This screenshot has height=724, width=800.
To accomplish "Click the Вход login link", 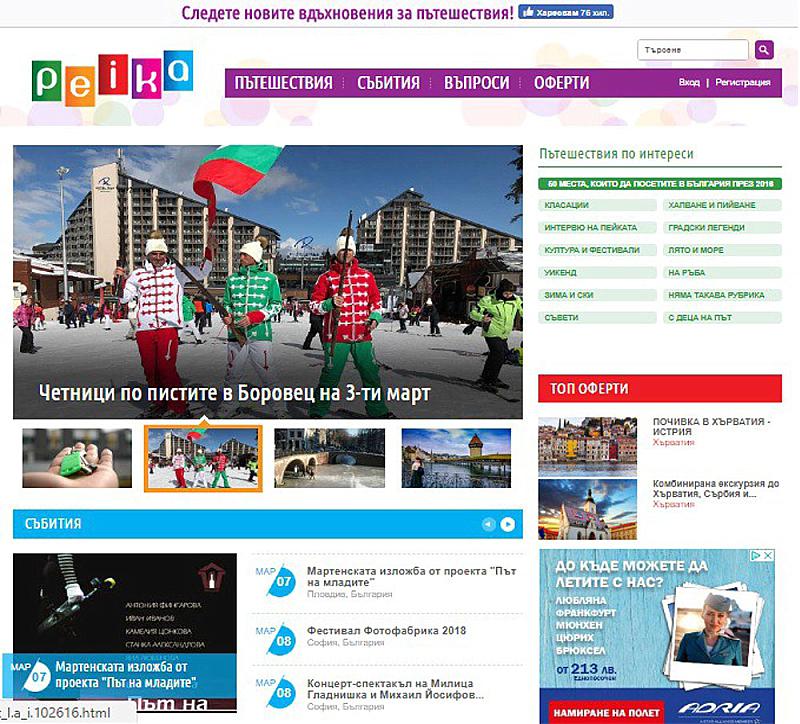I will pos(689,83).
